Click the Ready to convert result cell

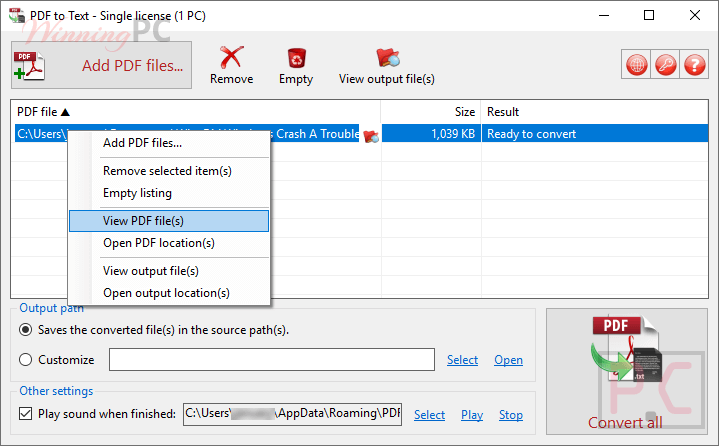pos(595,134)
